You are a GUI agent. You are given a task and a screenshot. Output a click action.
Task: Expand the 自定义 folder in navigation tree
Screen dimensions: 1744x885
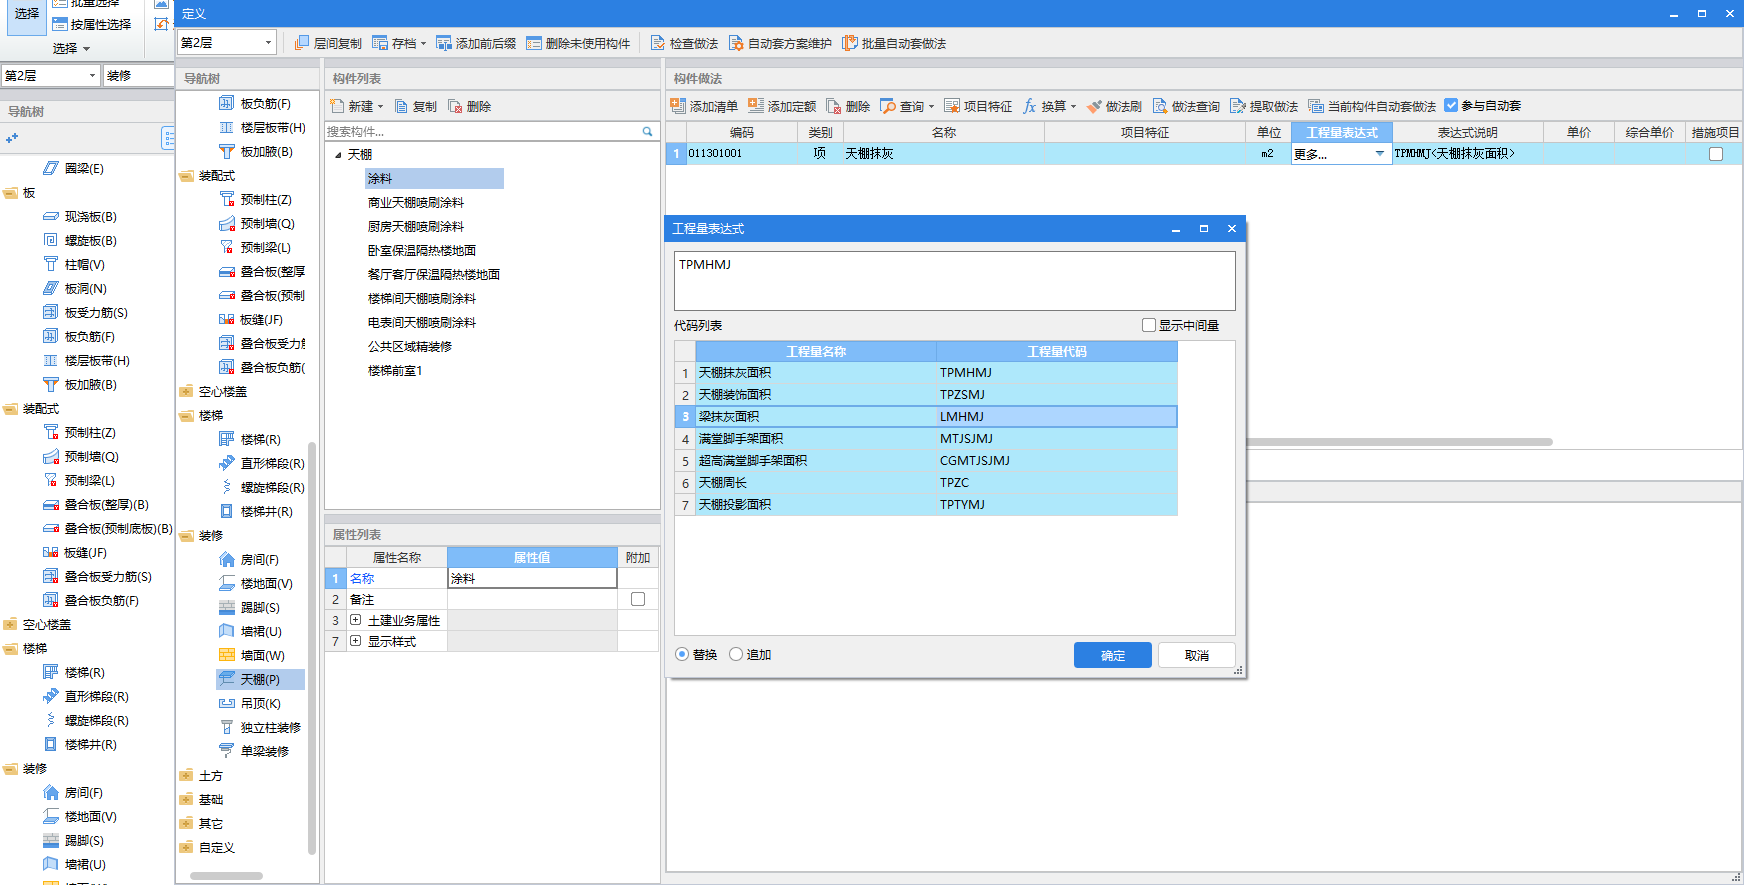186,847
